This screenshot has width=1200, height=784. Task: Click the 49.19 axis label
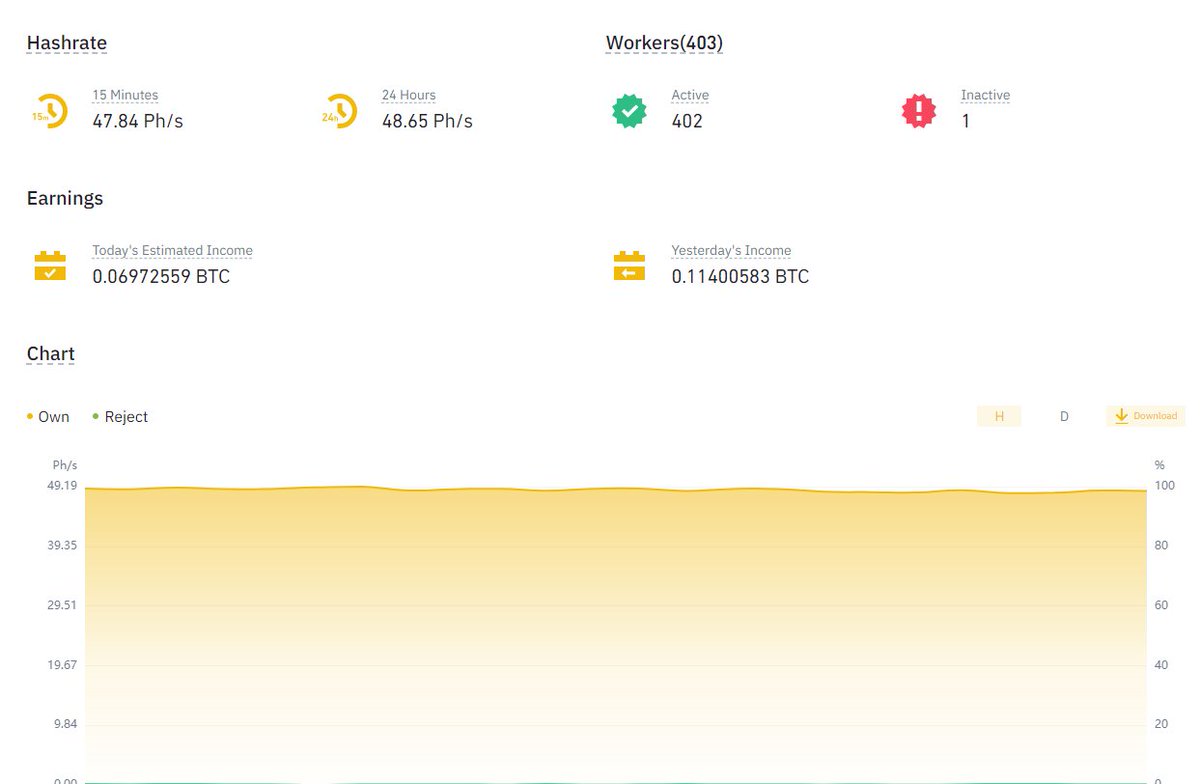coord(64,486)
